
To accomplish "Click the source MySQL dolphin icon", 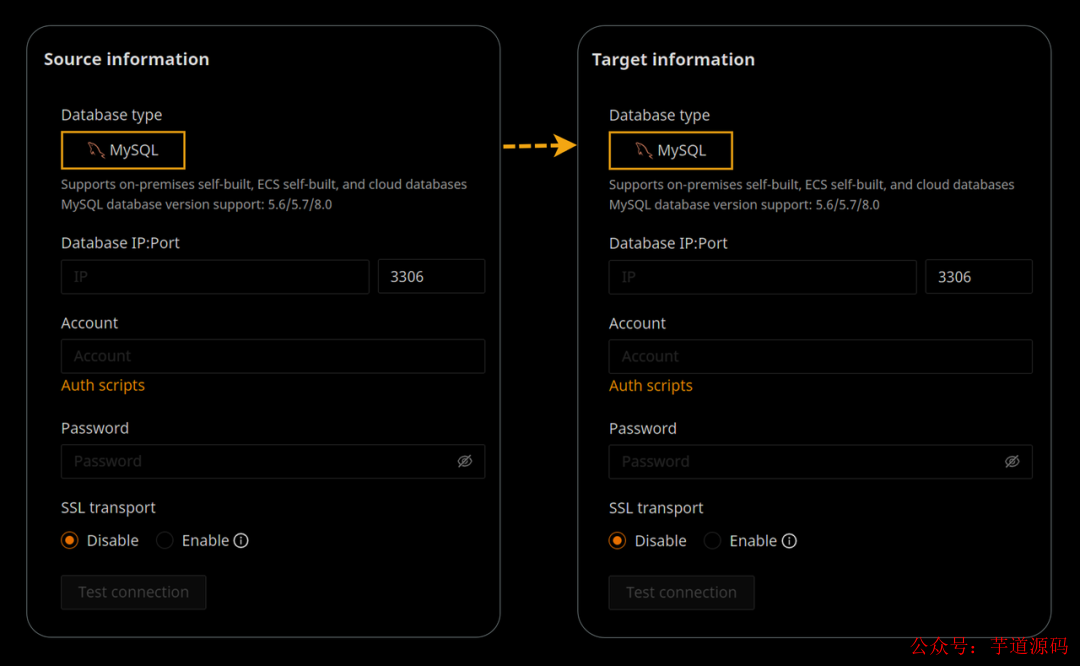I will (x=95, y=149).
